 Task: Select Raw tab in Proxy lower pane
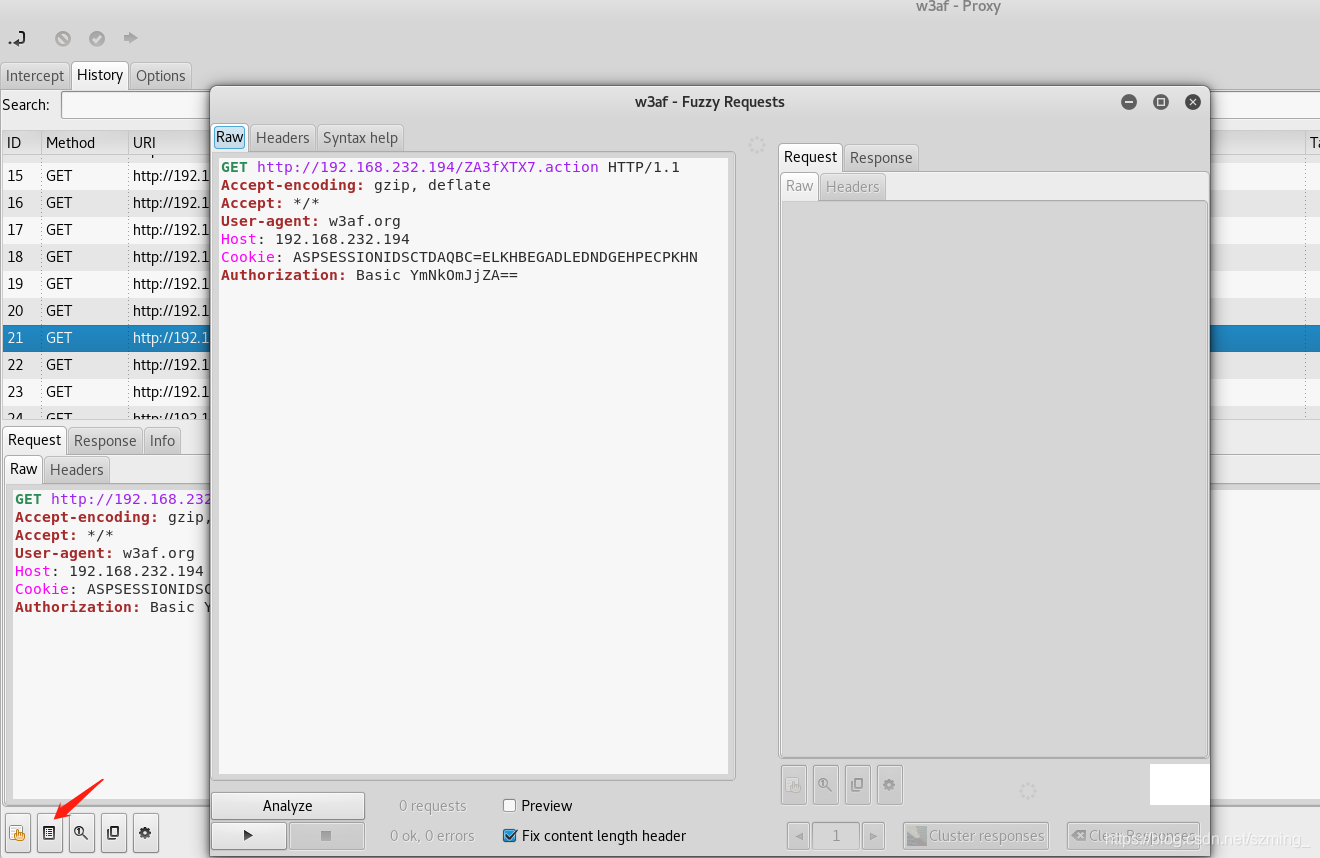(x=24, y=469)
